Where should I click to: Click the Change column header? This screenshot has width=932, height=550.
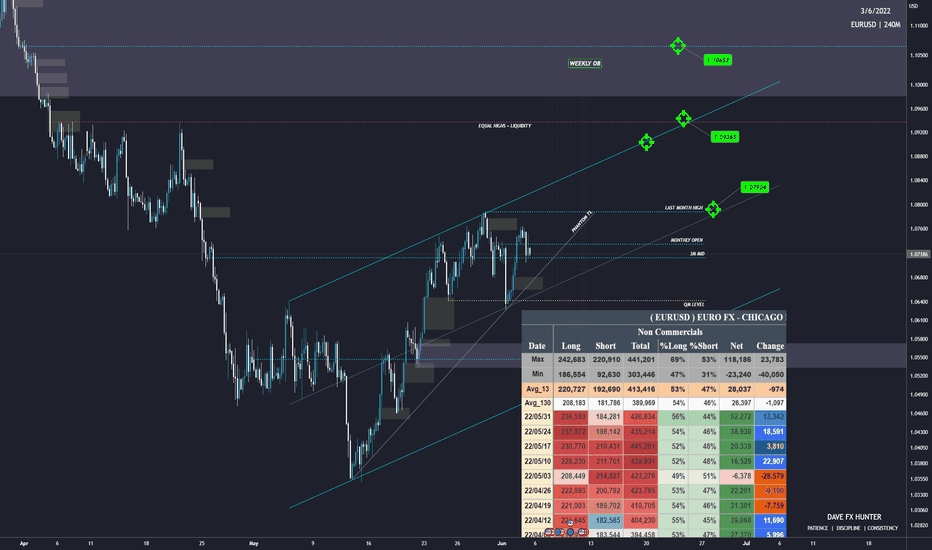pos(770,346)
